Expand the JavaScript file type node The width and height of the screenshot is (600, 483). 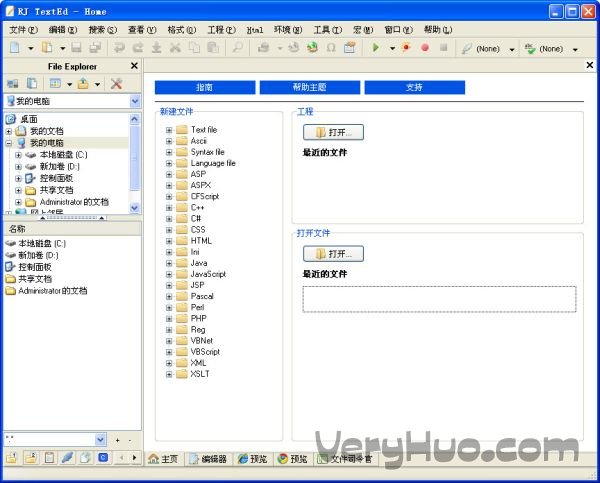pyautogui.click(x=169, y=274)
